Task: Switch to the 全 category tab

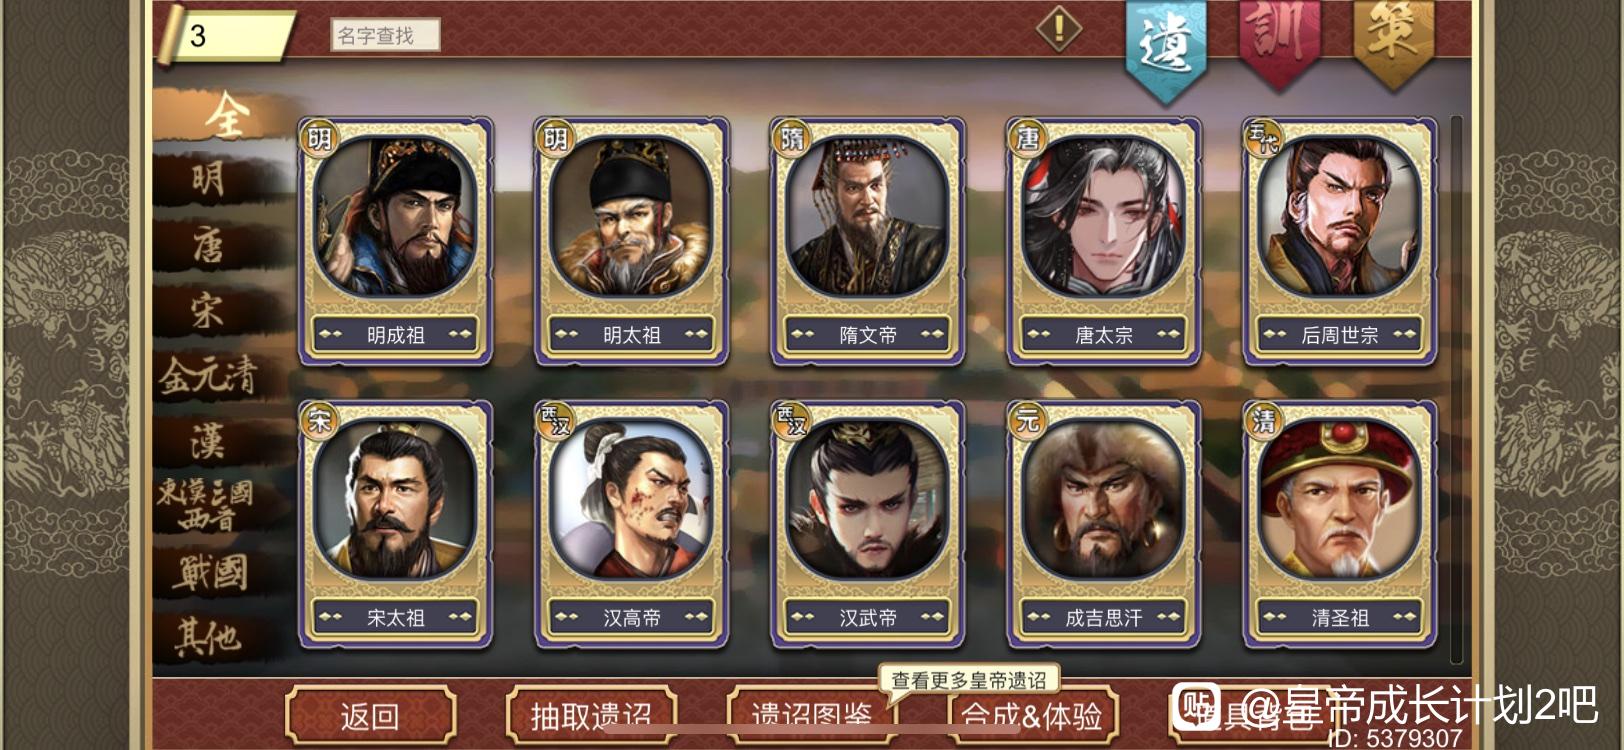Action: pos(226,116)
